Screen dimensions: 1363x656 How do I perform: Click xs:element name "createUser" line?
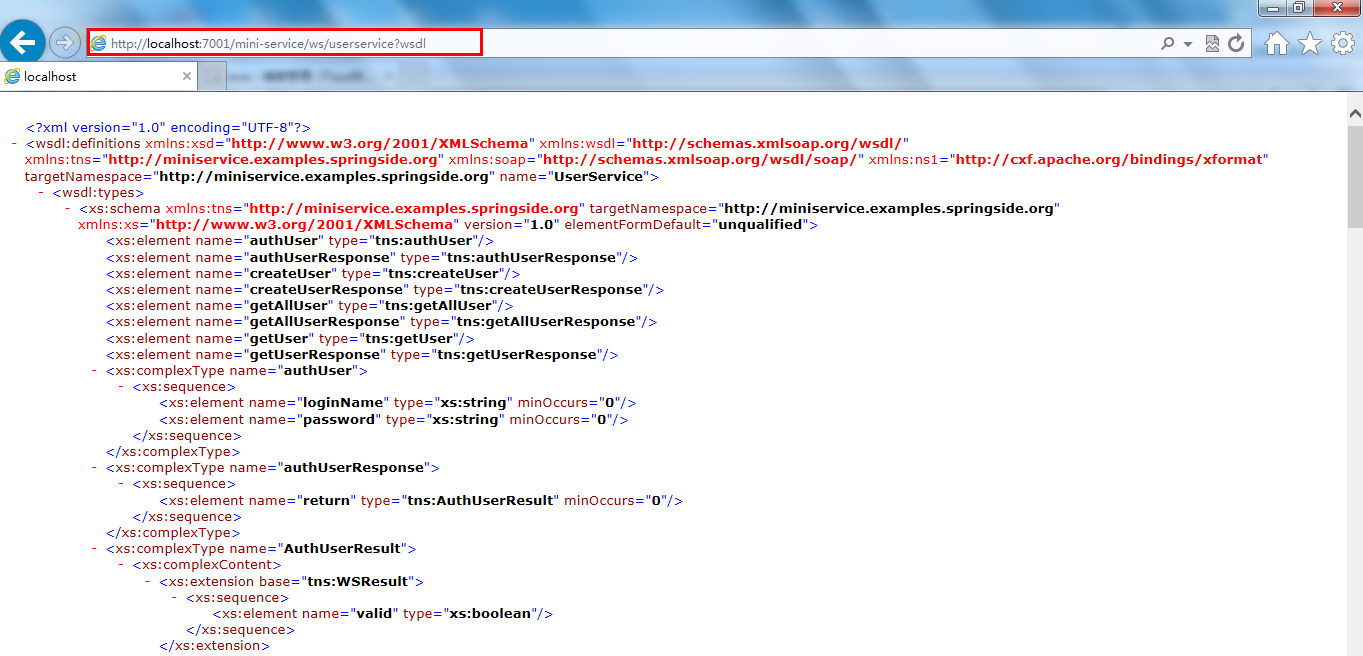click(x=313, y=273)
